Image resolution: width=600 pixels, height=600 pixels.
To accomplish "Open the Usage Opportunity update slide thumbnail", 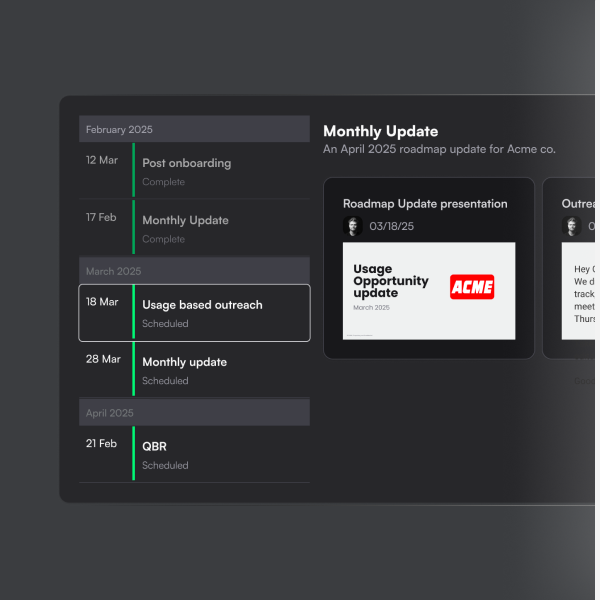I will click(x=429, y=291).
